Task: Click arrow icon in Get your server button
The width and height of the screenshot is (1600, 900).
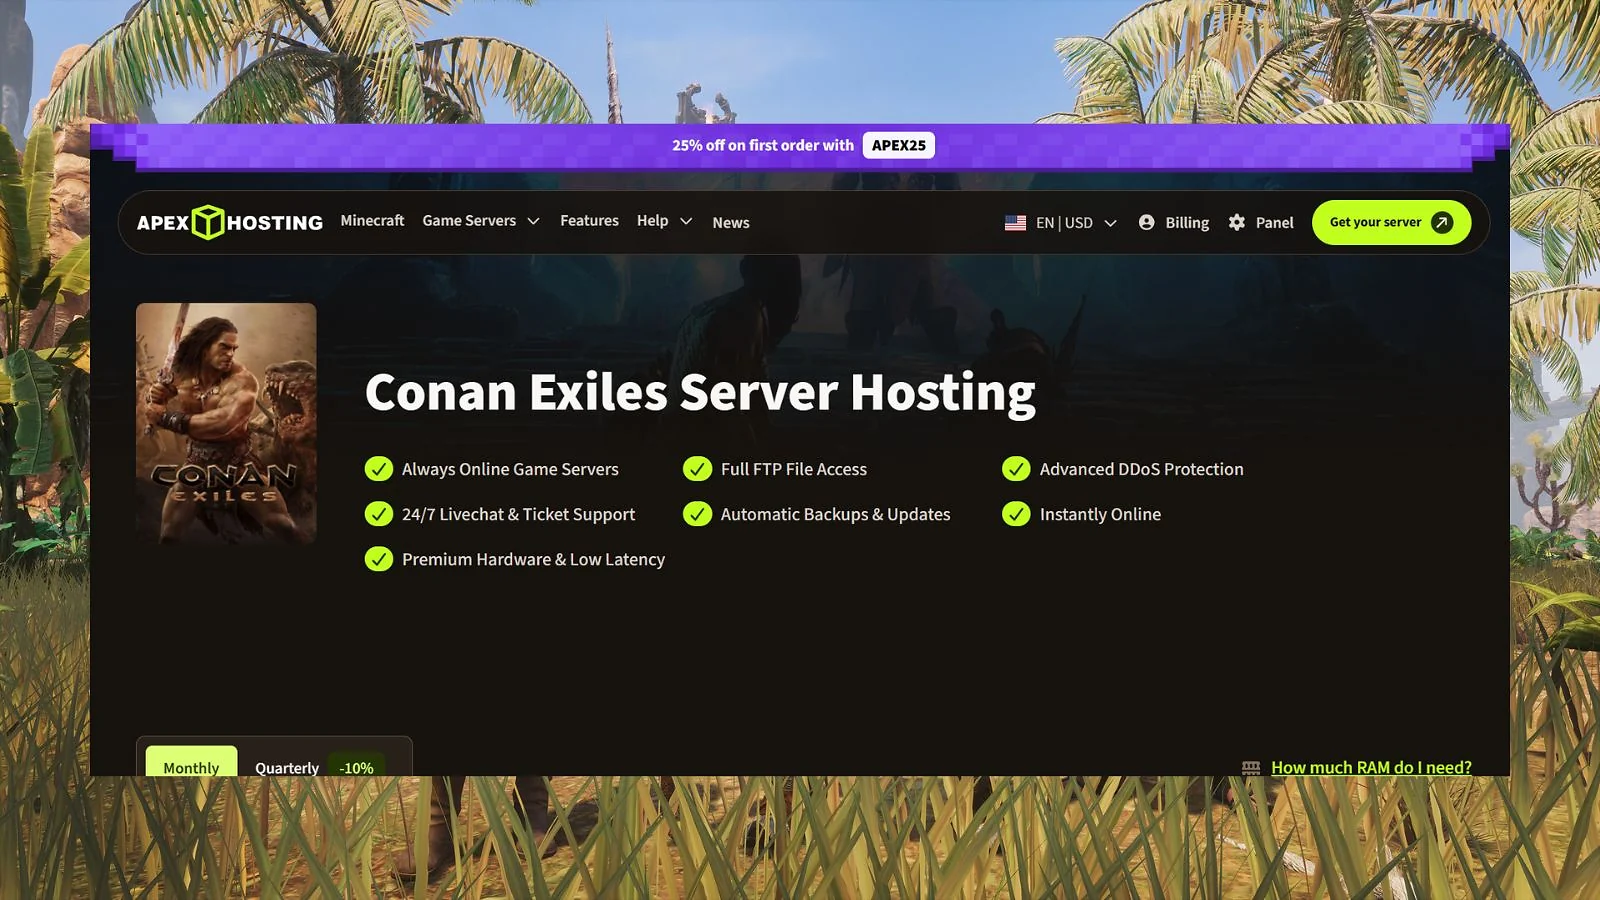Action: (1442, 222)
